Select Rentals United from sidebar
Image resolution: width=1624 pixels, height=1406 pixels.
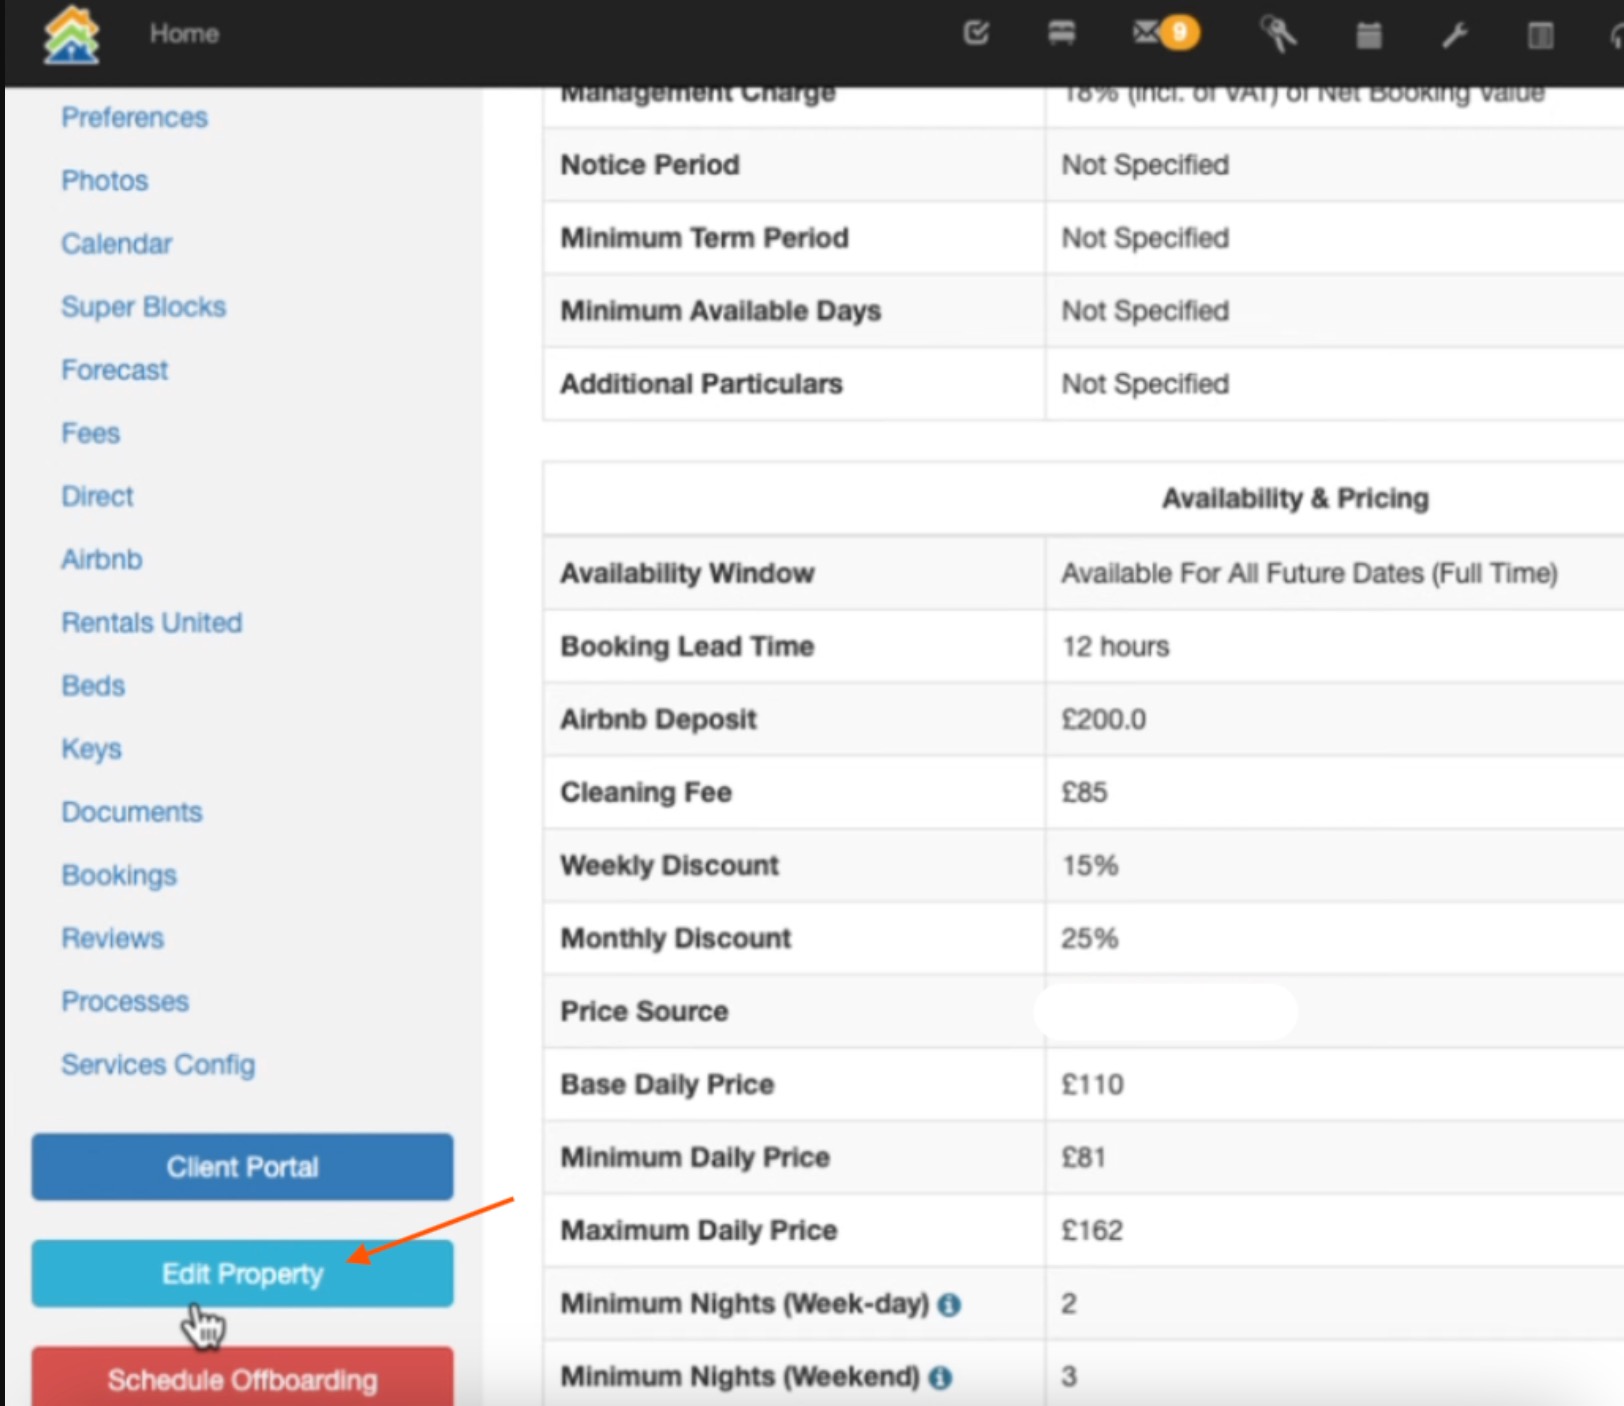151,623
